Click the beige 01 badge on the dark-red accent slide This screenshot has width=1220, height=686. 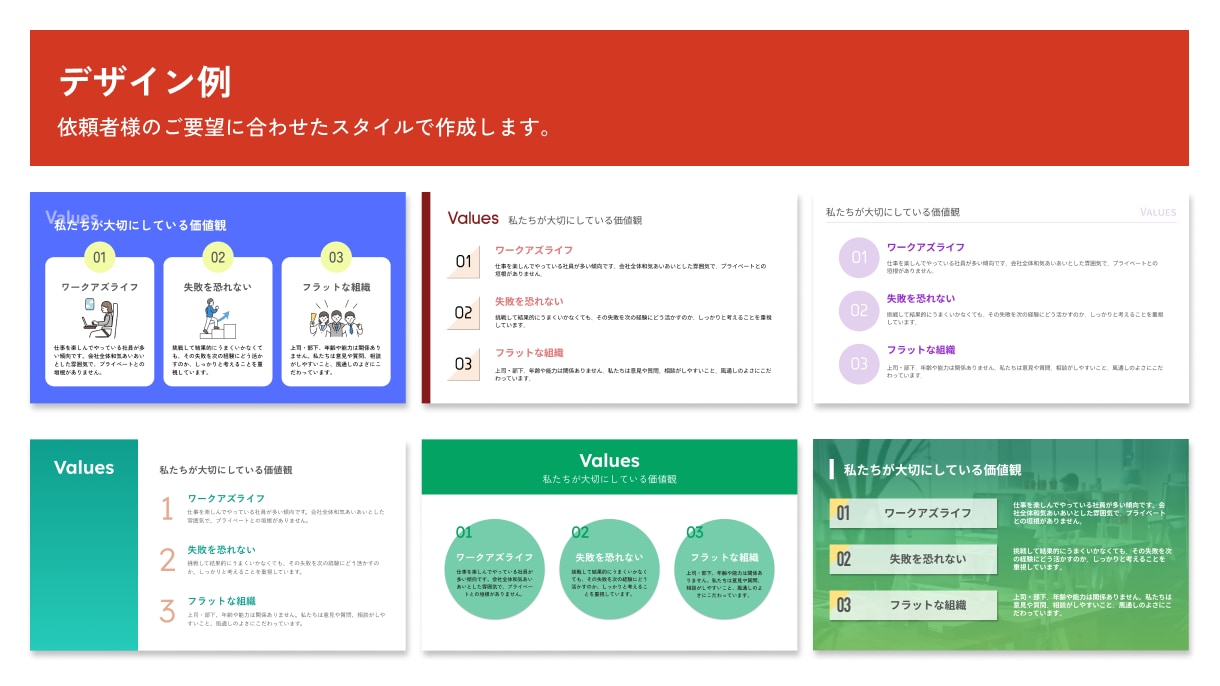(x=465, y=261)
